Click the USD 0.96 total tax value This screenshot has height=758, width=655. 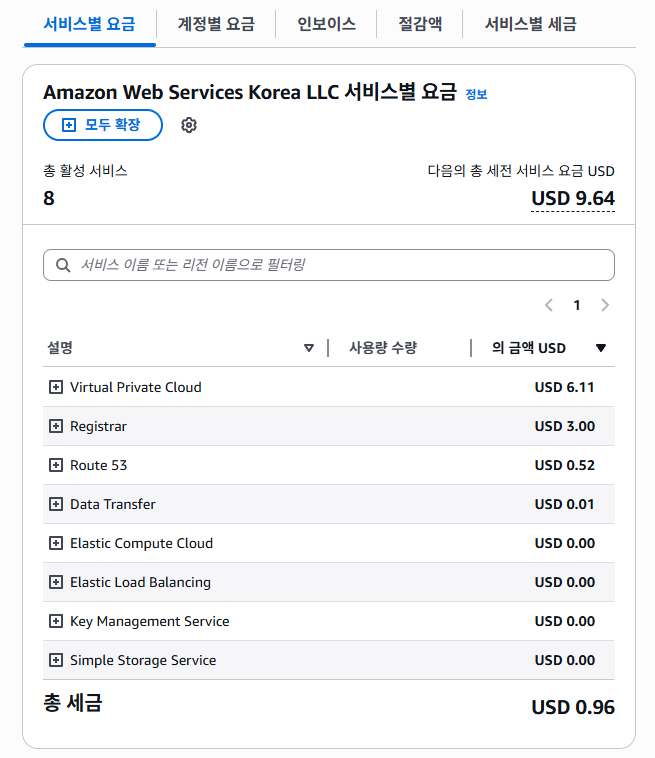(x=573, y=707)
